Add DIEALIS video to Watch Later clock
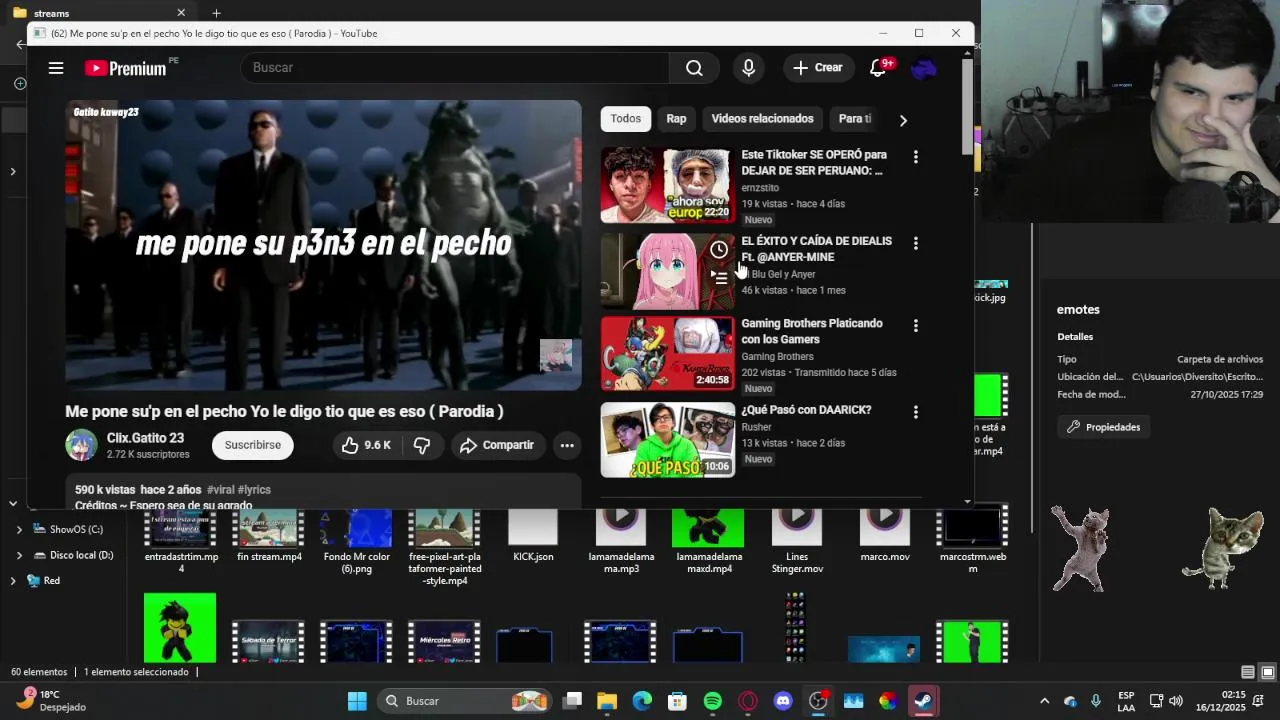Image resolution: width=1280 pixels, height=720 pixels. 719,250
